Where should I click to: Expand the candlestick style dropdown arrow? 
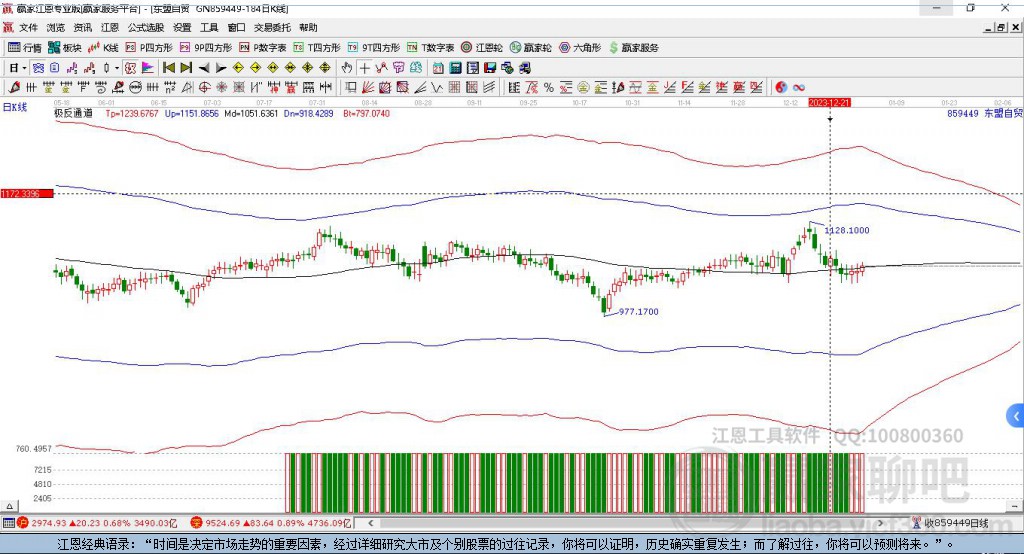coord(117,68)
